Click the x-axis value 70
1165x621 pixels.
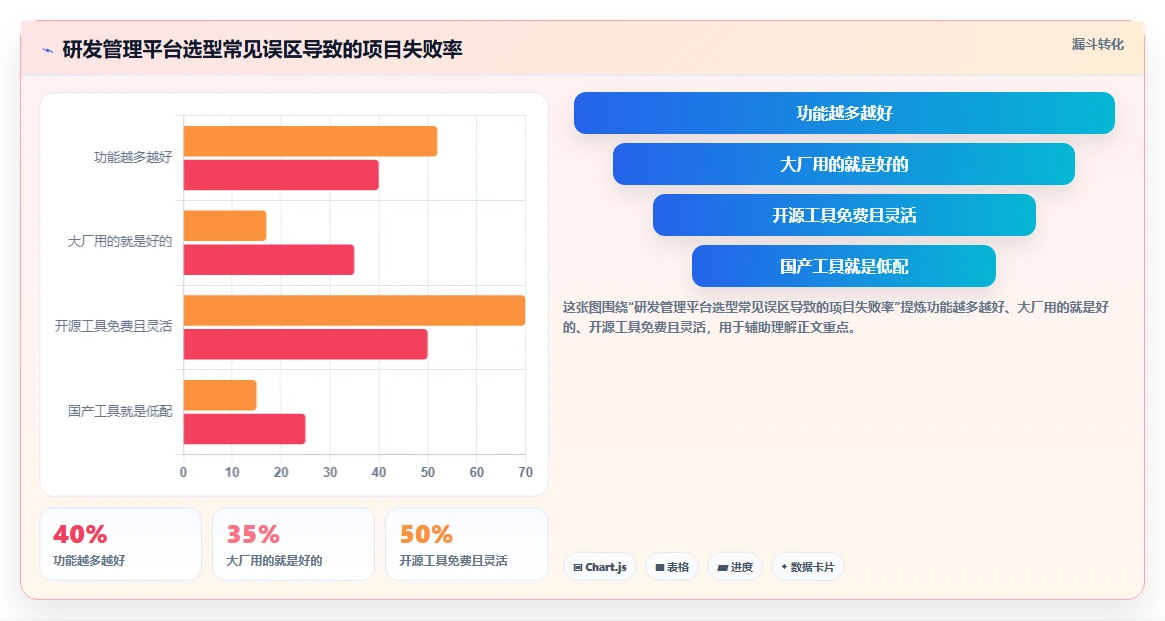(x=525, y=472)
